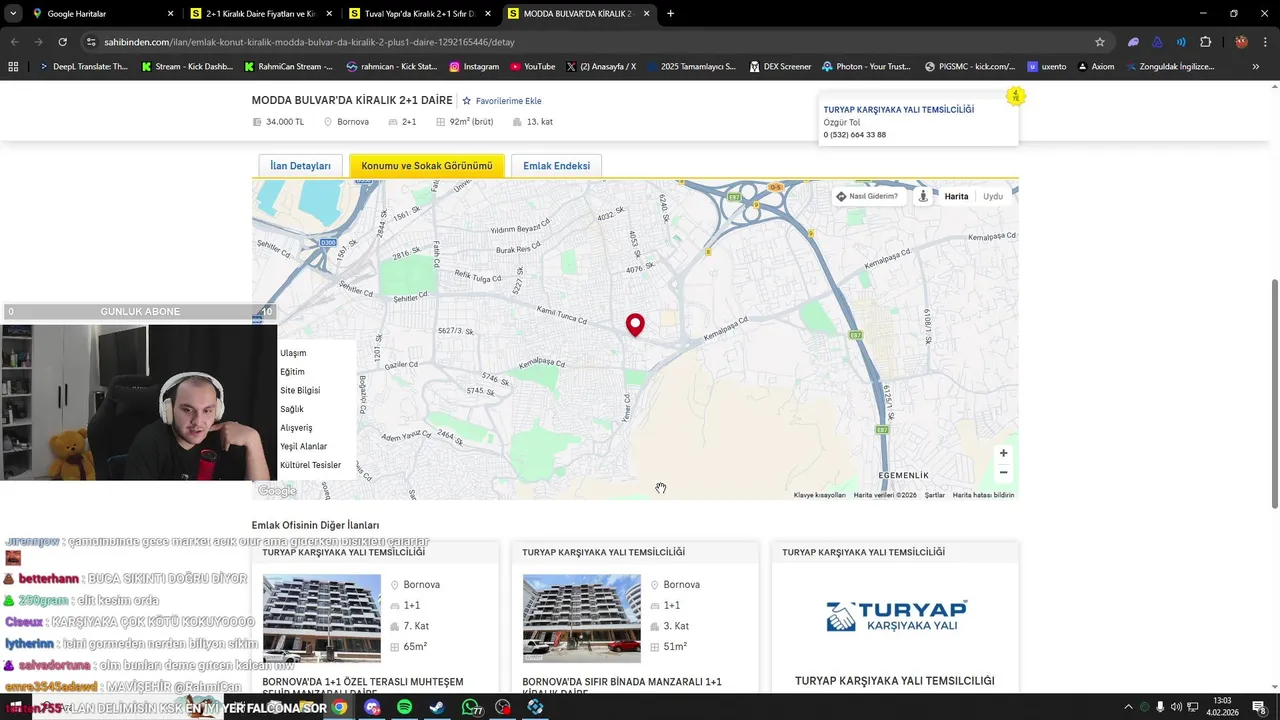Open TURYAP KARŞIYAKA YALI TEMSİLCİLİĞİ agency link
Screen dimensions: 1280x720
click(898, 110)
